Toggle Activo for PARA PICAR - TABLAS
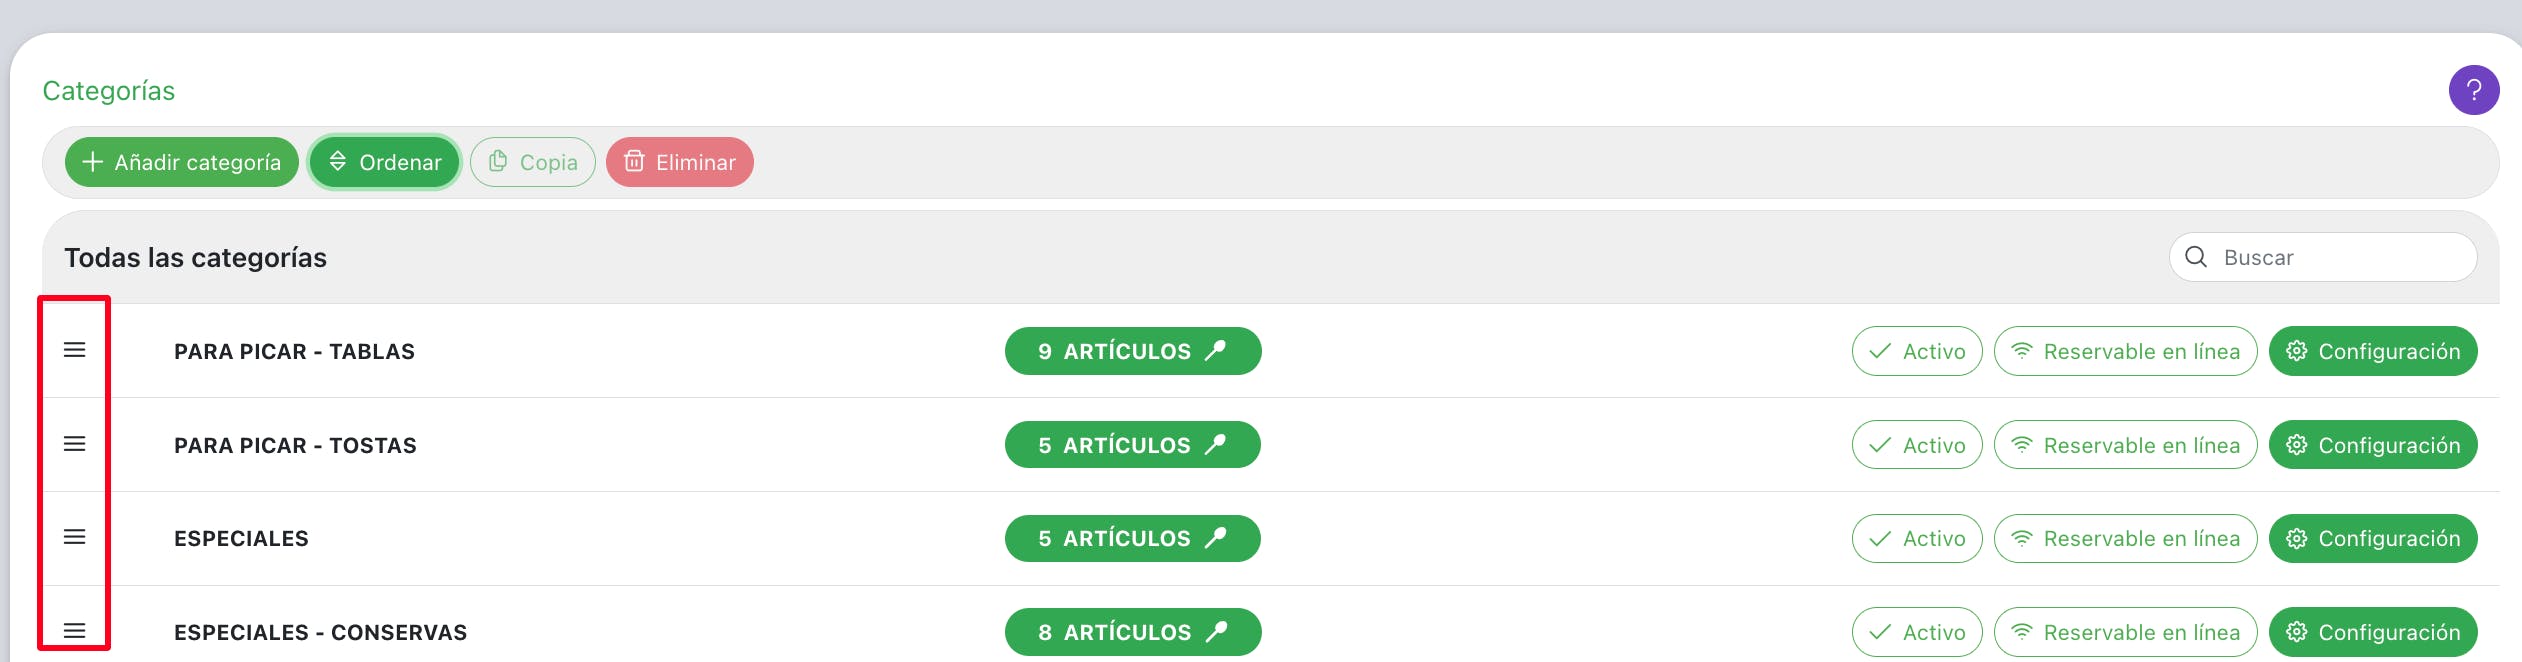This screenshot has width=2522, height=662. (x=1916, y=351)
